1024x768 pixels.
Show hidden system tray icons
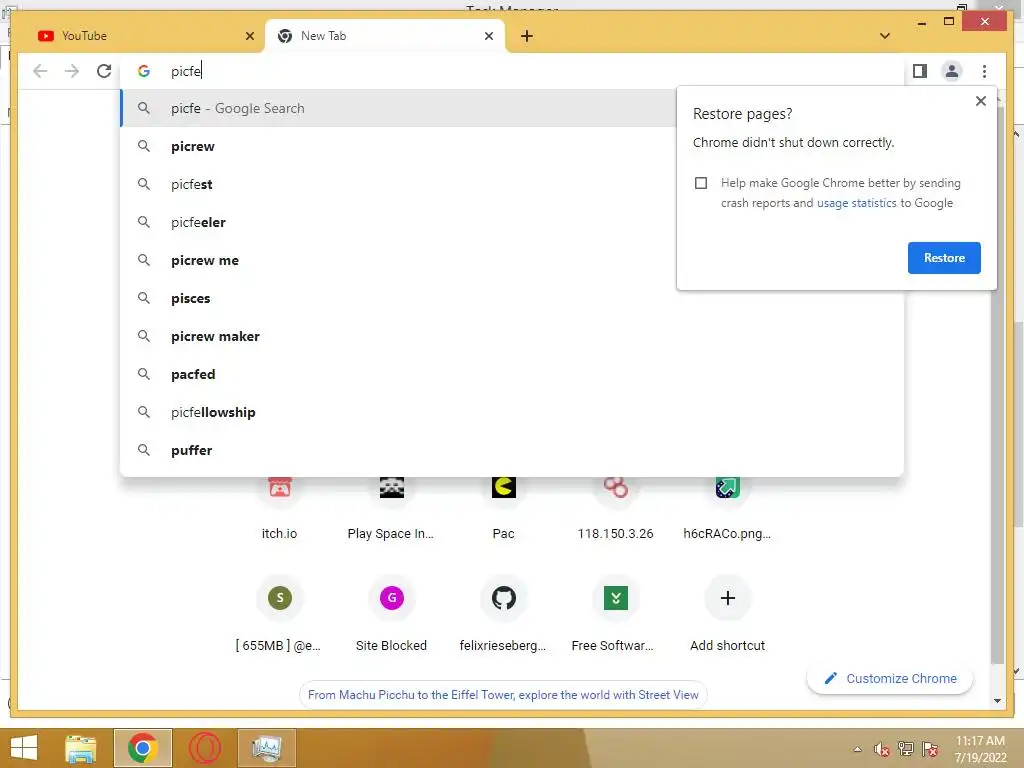[x=857, y=749]
